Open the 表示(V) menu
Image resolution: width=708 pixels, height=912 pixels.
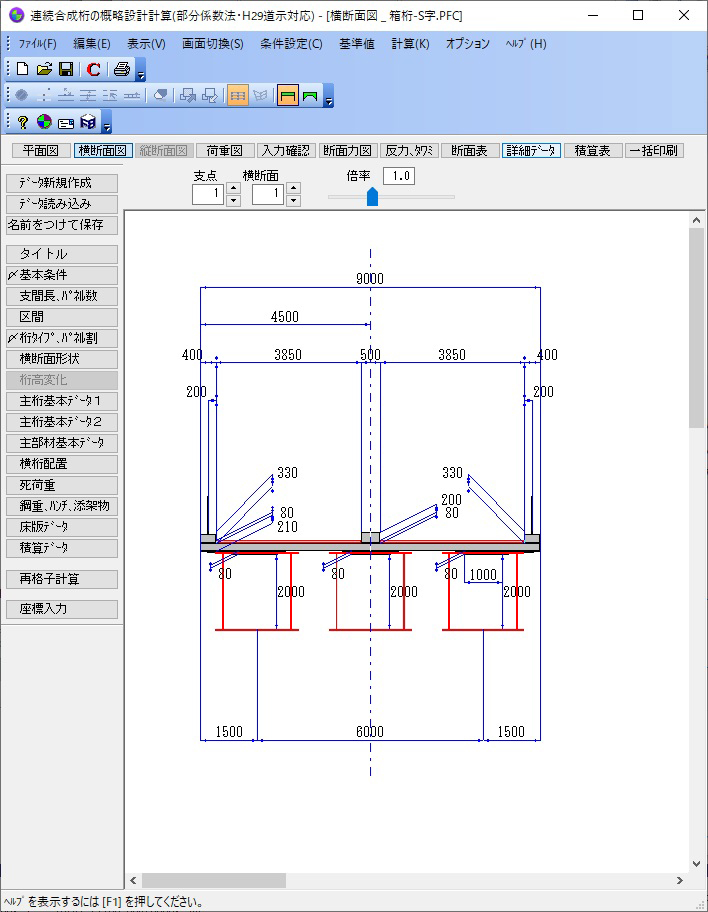click(146, 44)
